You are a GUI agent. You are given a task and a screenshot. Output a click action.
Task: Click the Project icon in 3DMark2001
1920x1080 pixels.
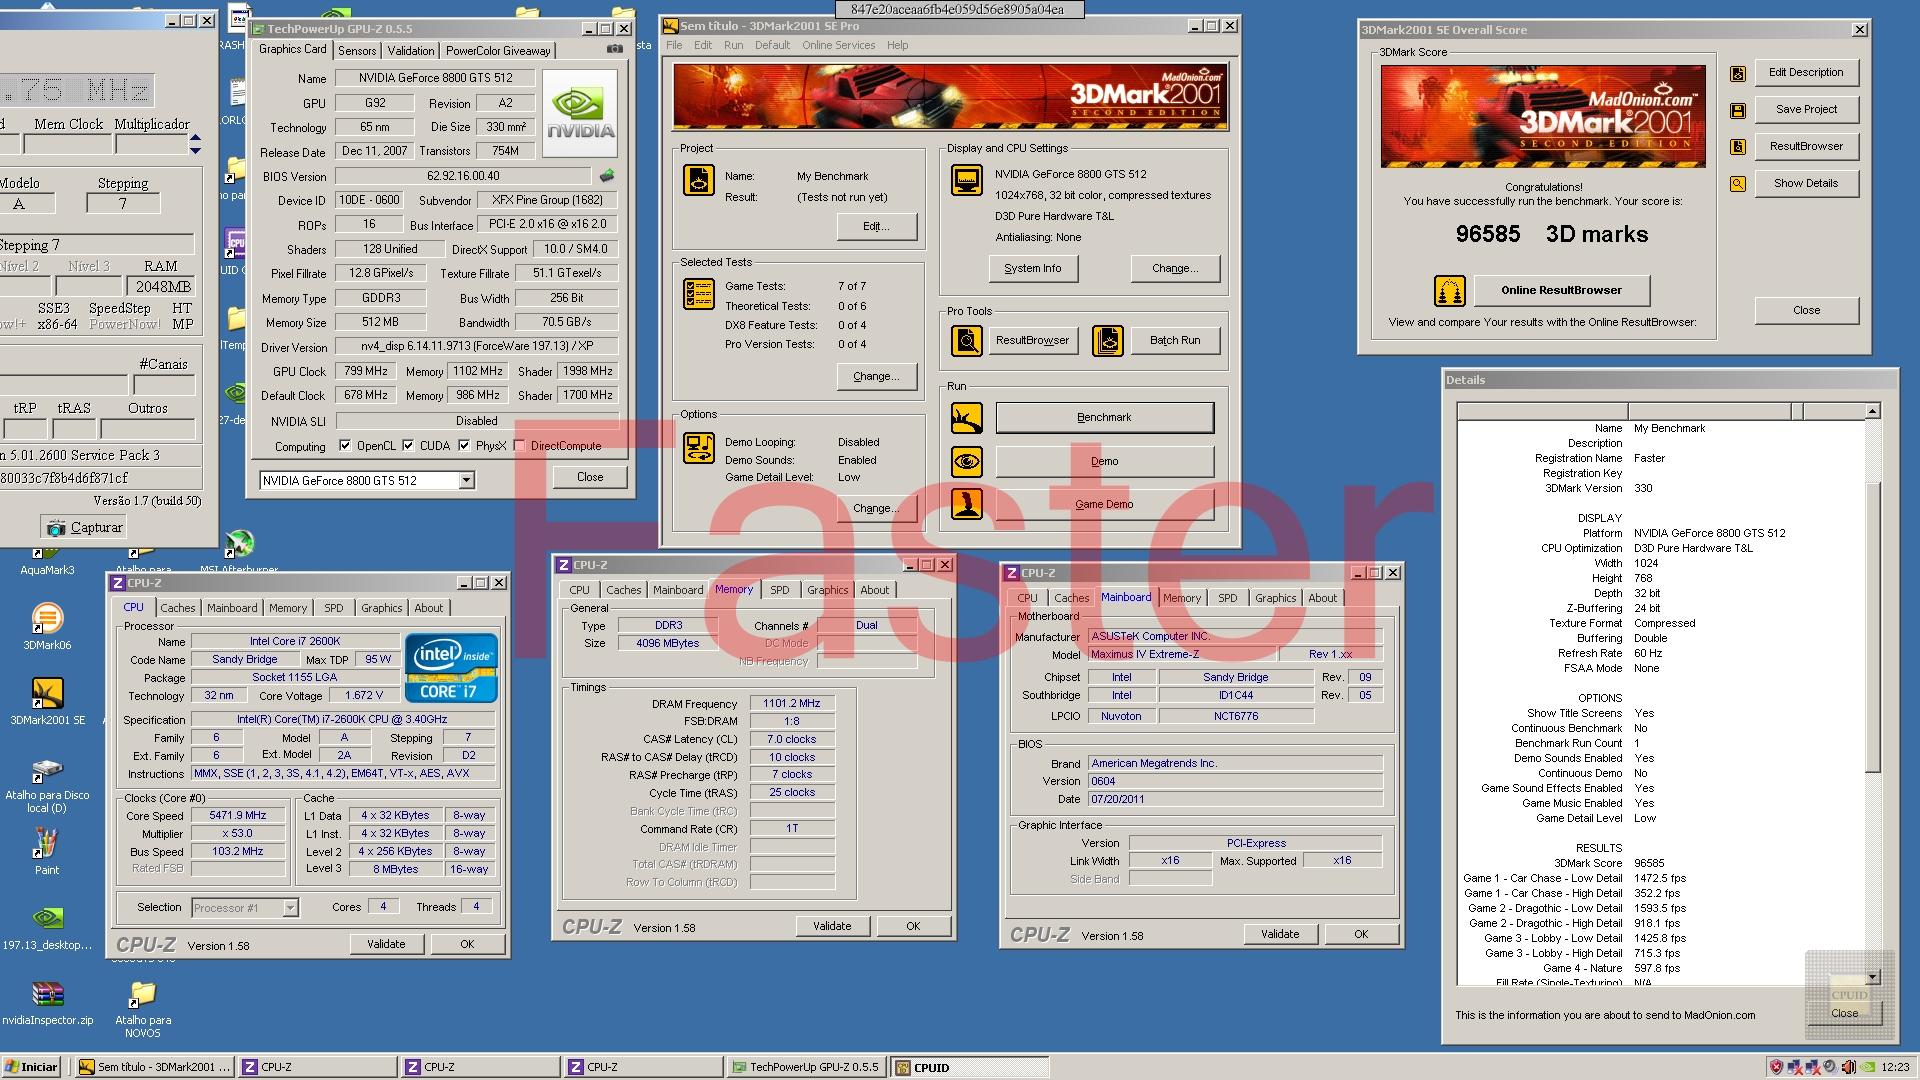click(699, 180)
